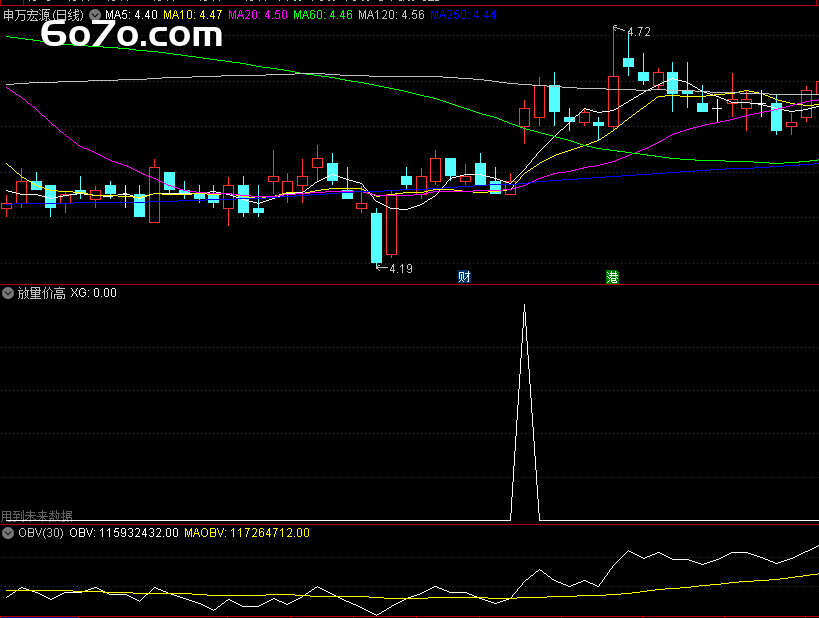Click the MA250: 4.44 label
The width and height of the screenshot is (819, 618).
coord(463,15)
